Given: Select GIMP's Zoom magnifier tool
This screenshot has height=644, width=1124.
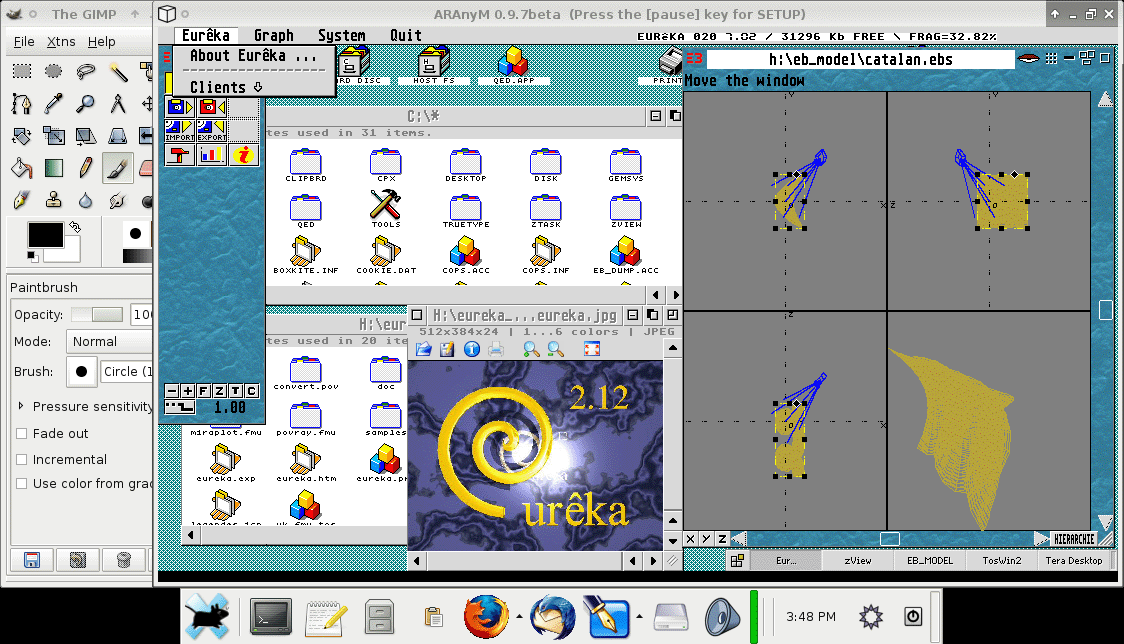Looking at the screenshot, I should coord(86,104).
